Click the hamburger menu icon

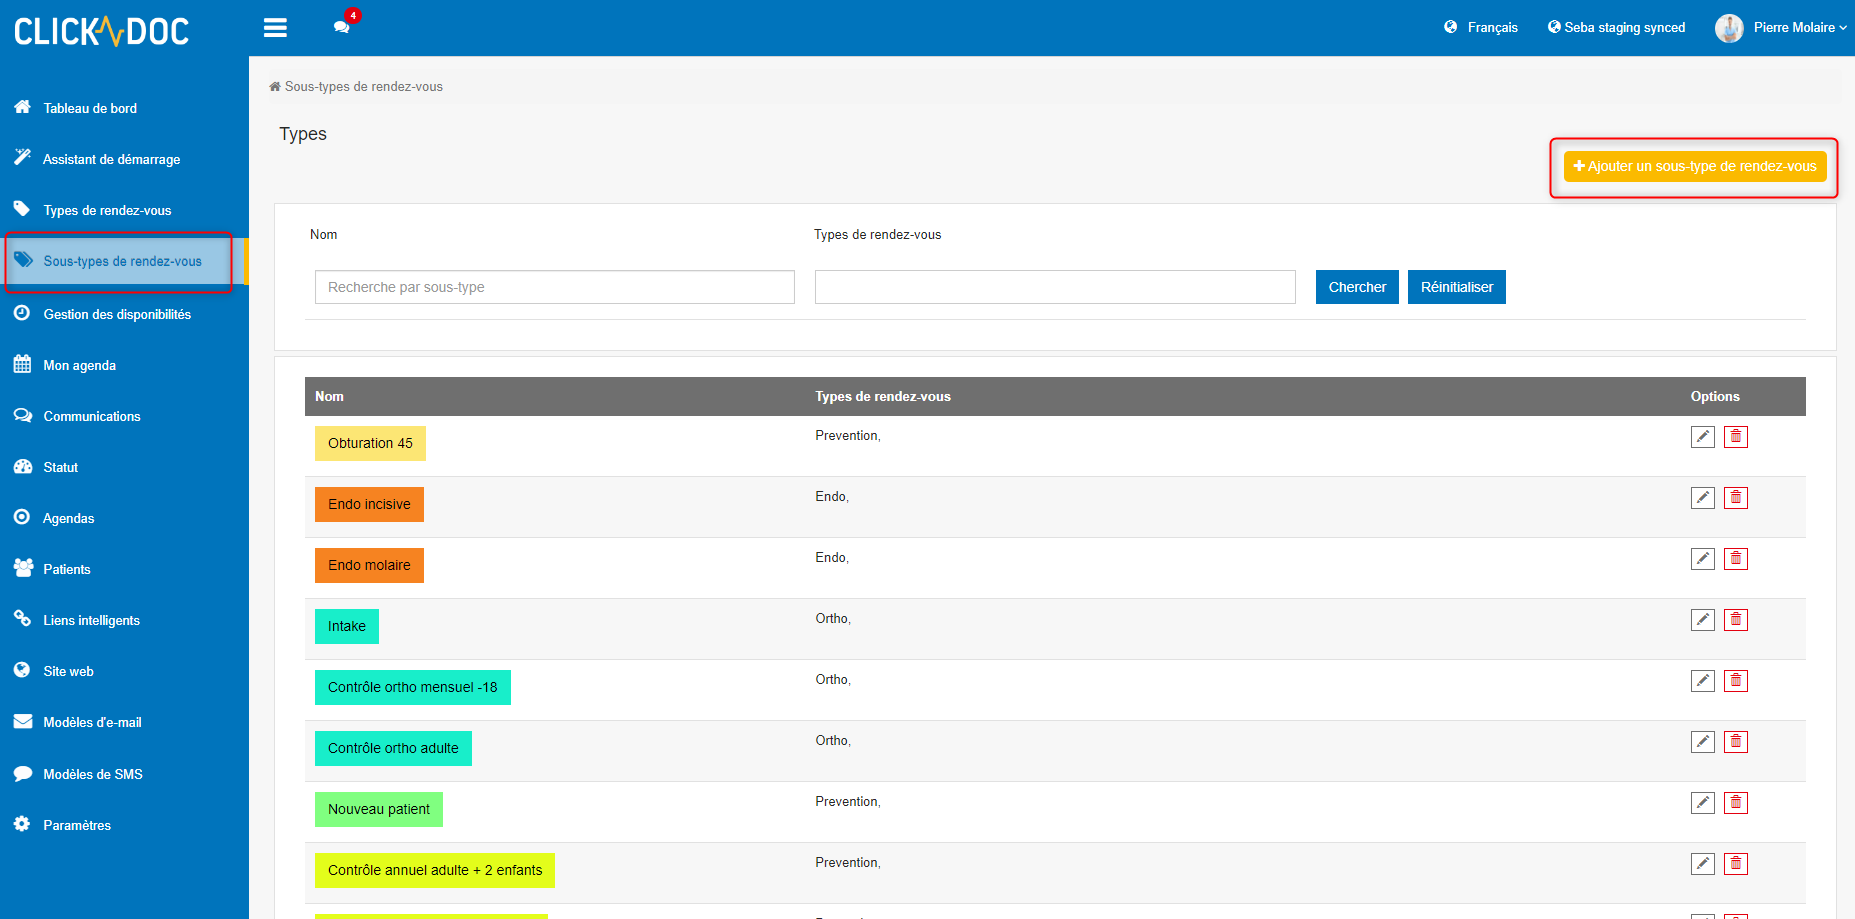coord(275,27)
